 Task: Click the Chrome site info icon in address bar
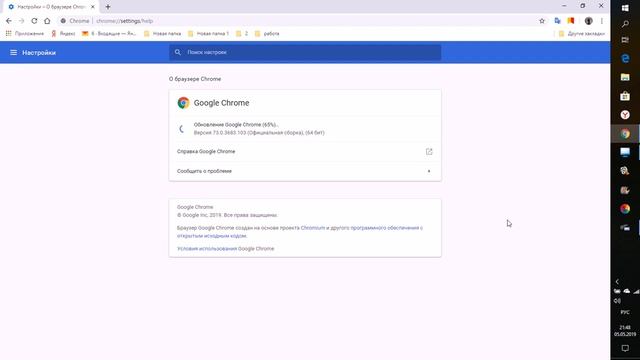tap(63, 21)
